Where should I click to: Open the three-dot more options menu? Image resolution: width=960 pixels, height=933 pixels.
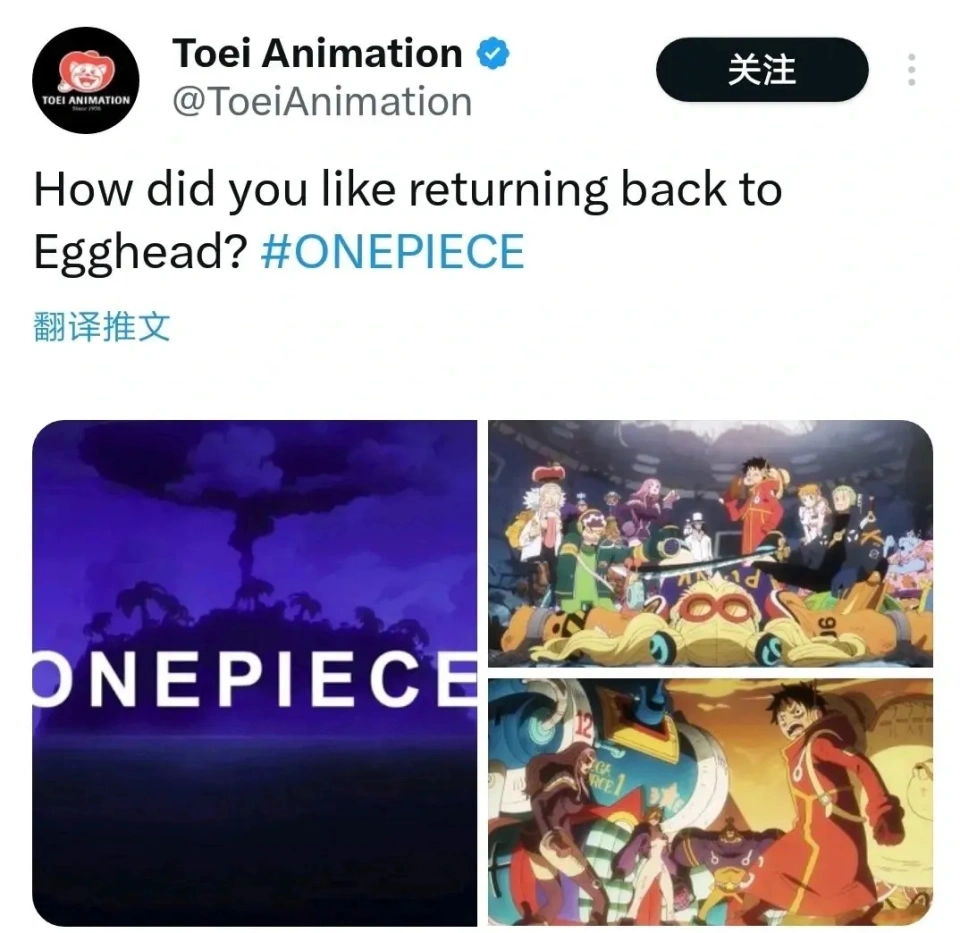click(911, 69)
